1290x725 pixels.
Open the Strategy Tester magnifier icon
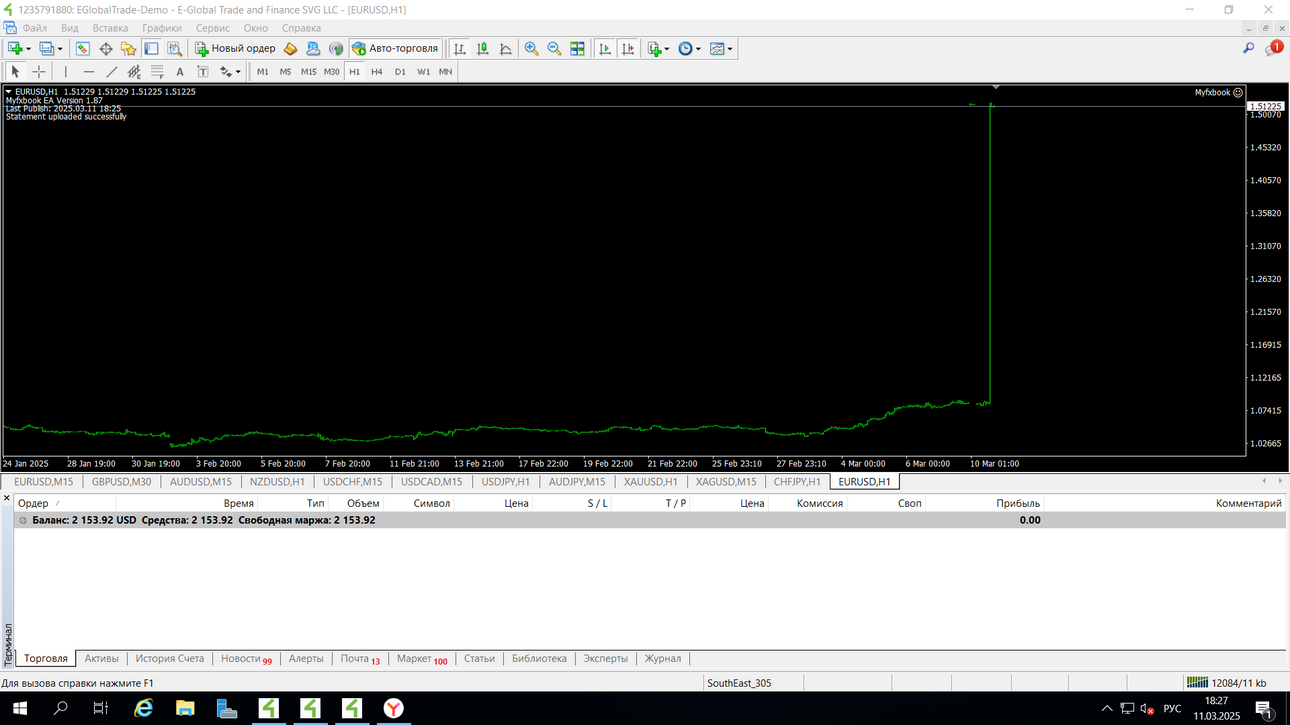point(175,48)
